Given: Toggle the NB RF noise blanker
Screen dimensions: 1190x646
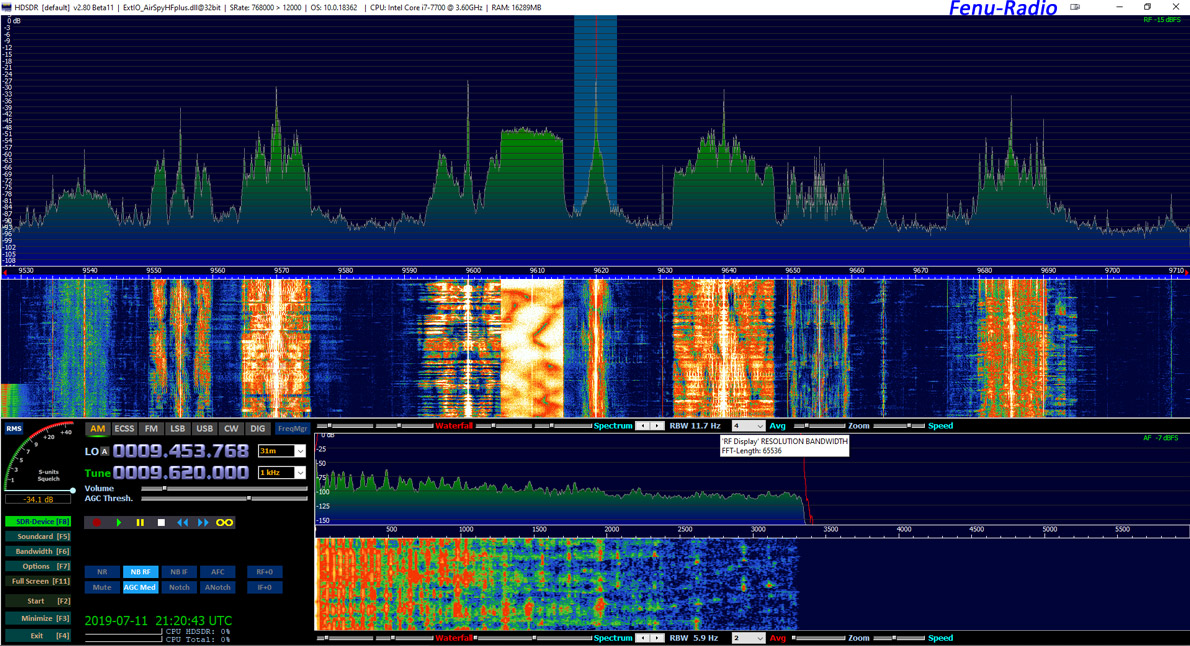Looking at the screenshot, I should [x=141, y=572].
